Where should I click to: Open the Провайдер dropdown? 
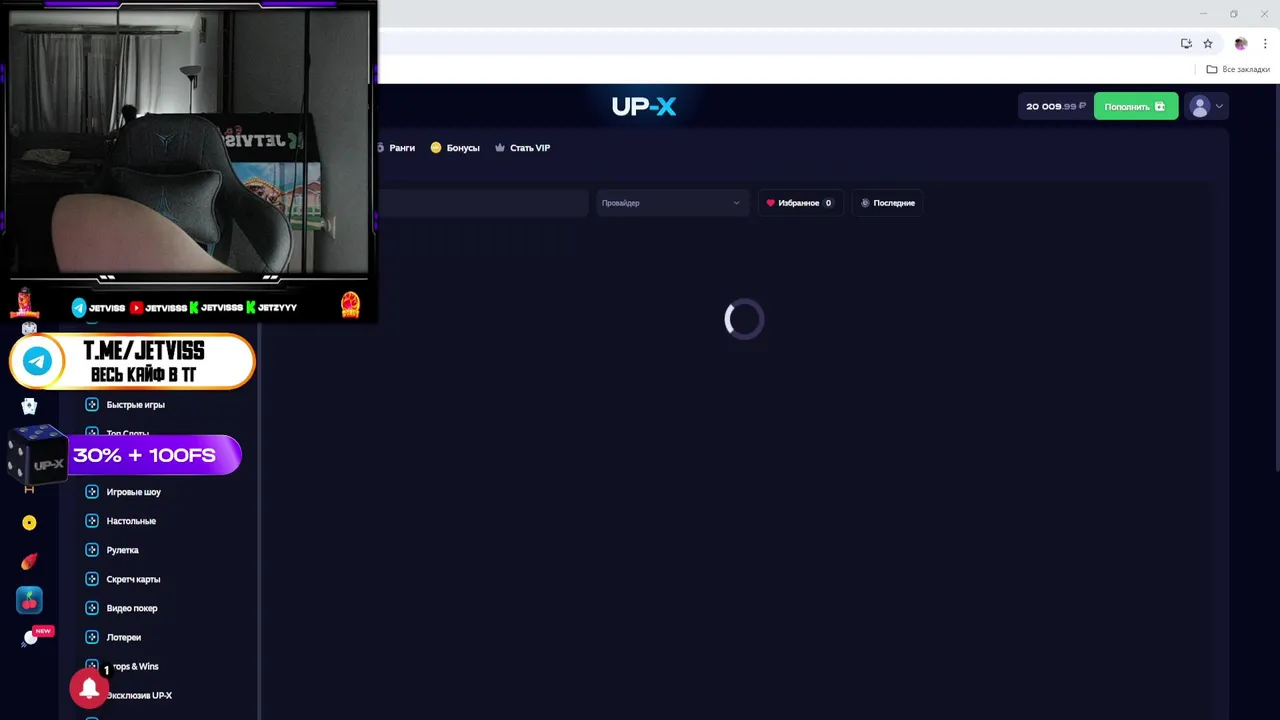pos(672,203)
